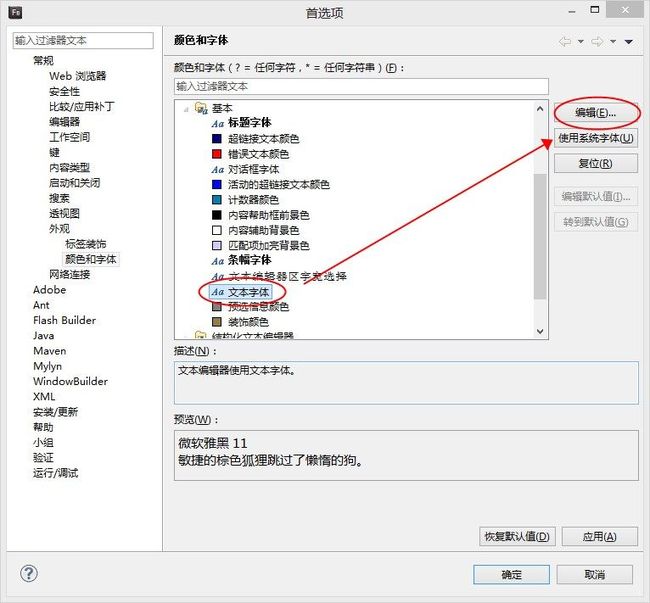Click the Aa icon beside 文本字体
Viewport: 650px width, 603px height.
pos(218,292)
